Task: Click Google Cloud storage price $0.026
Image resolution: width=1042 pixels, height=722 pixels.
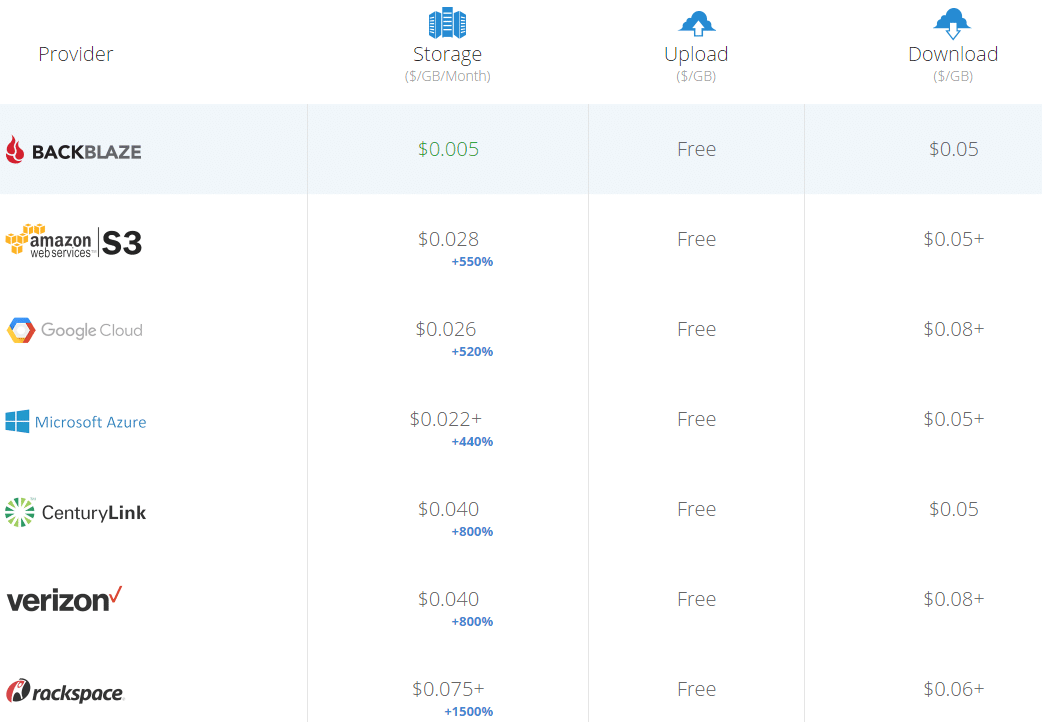Action: [446, 329]
